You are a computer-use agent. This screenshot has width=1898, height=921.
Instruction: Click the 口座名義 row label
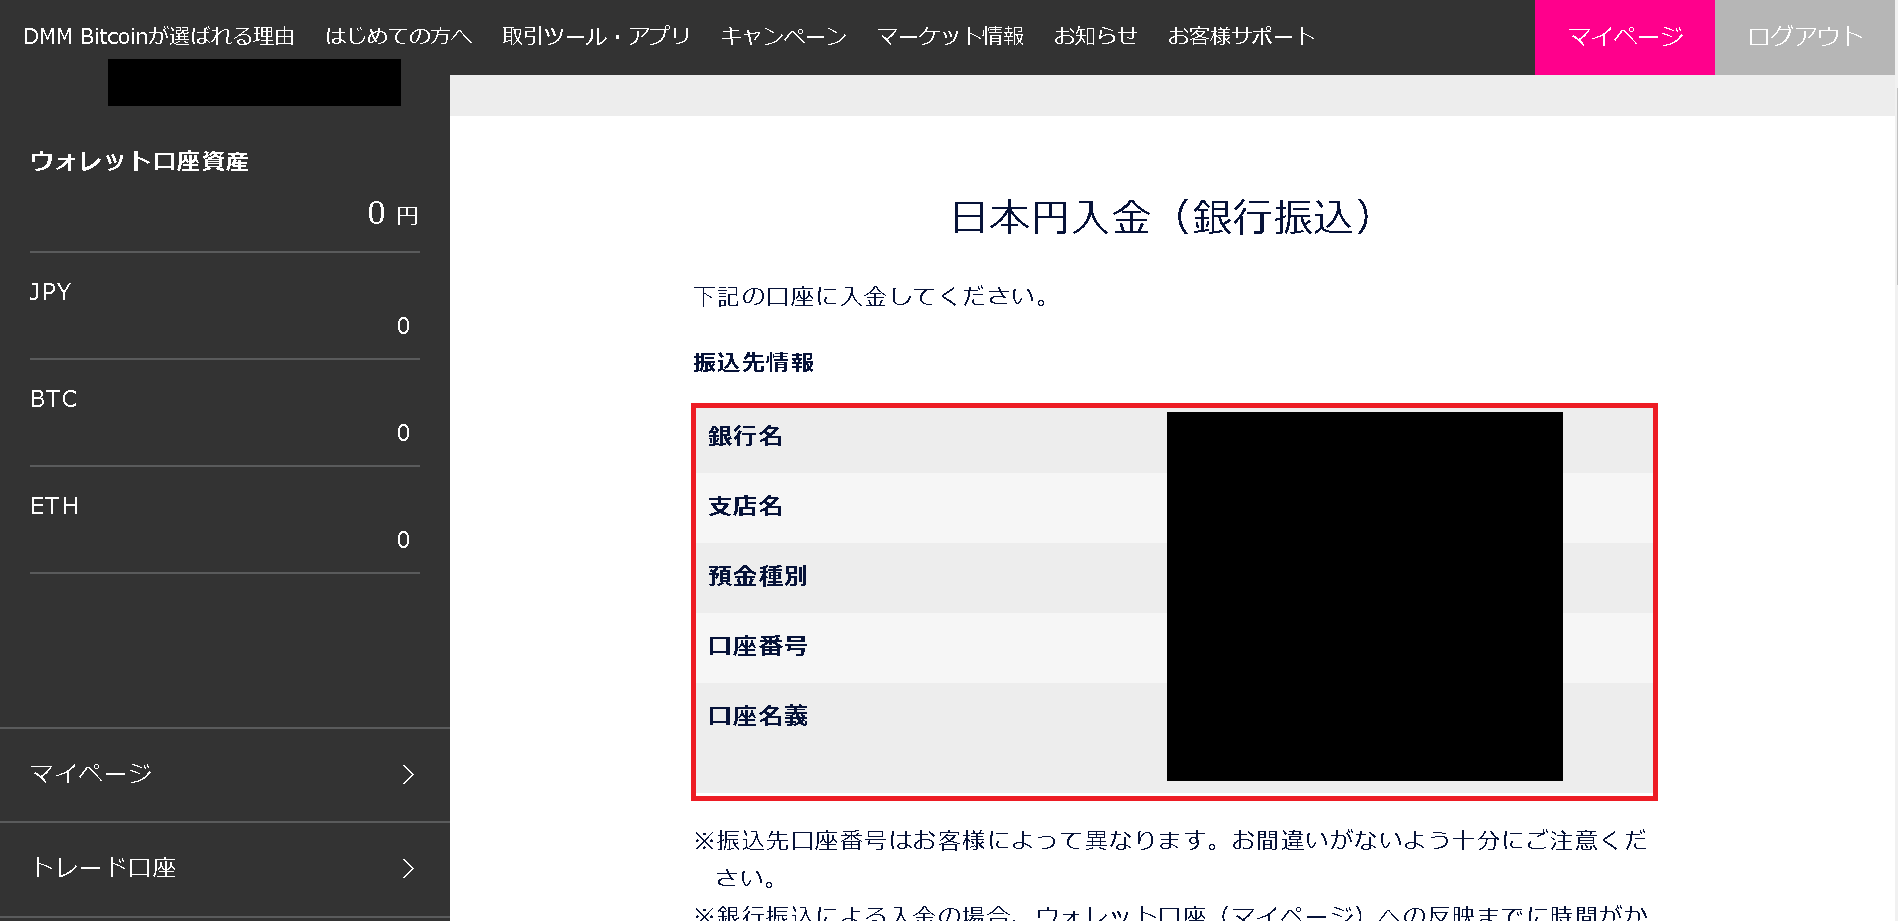pos(757,716)
